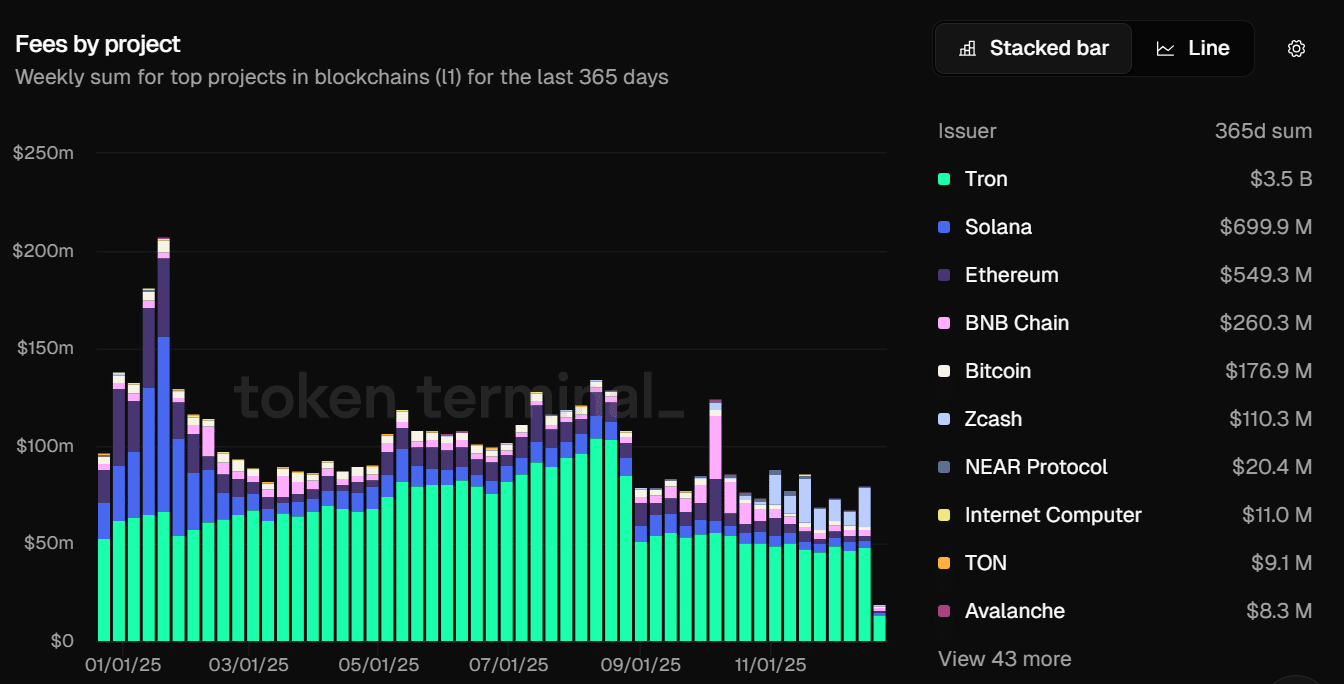1344x684 pixels.
Task: Select NEAR Protocol in the issuer list
Action: tap(1035, 467)
